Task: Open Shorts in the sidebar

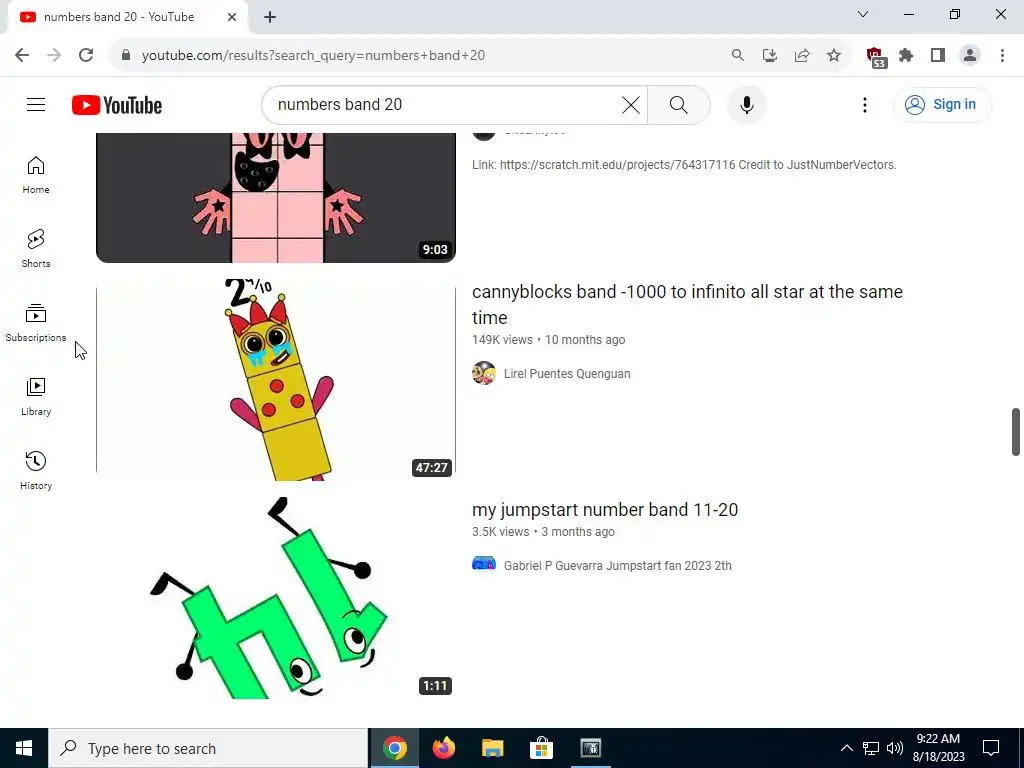Action: (36, 249)
